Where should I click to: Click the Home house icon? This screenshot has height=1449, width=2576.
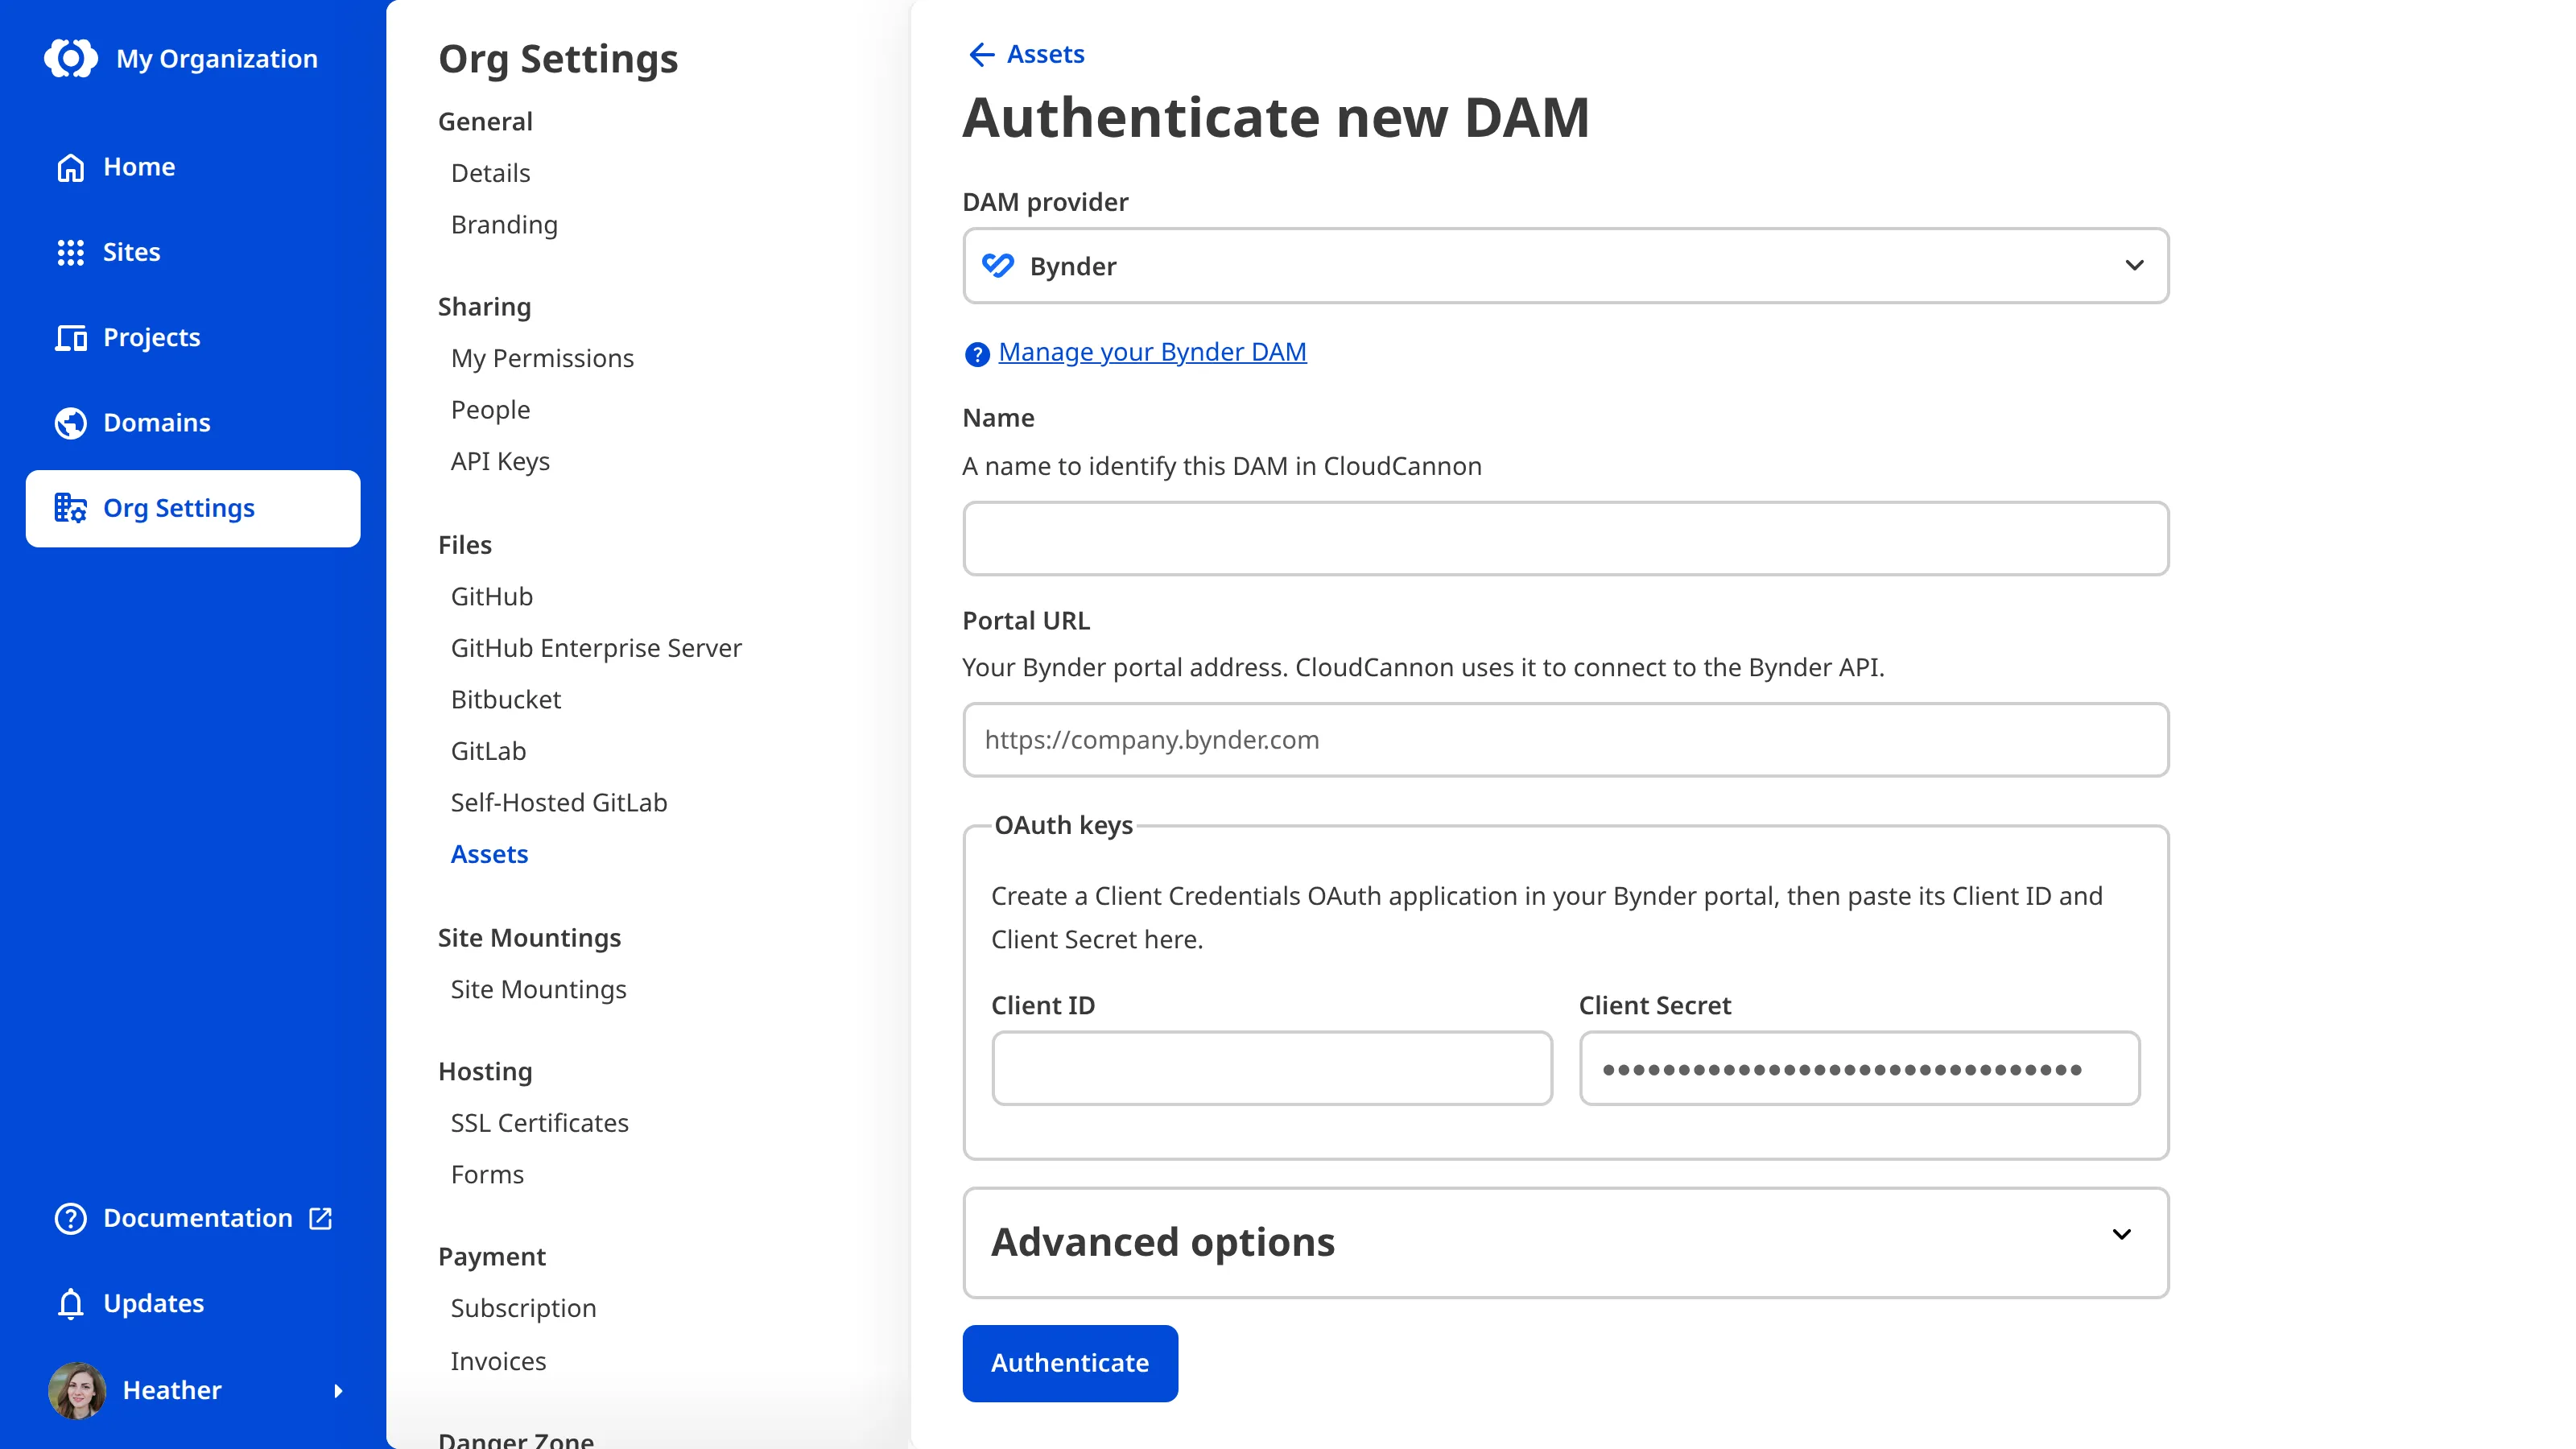coord(70,167)
